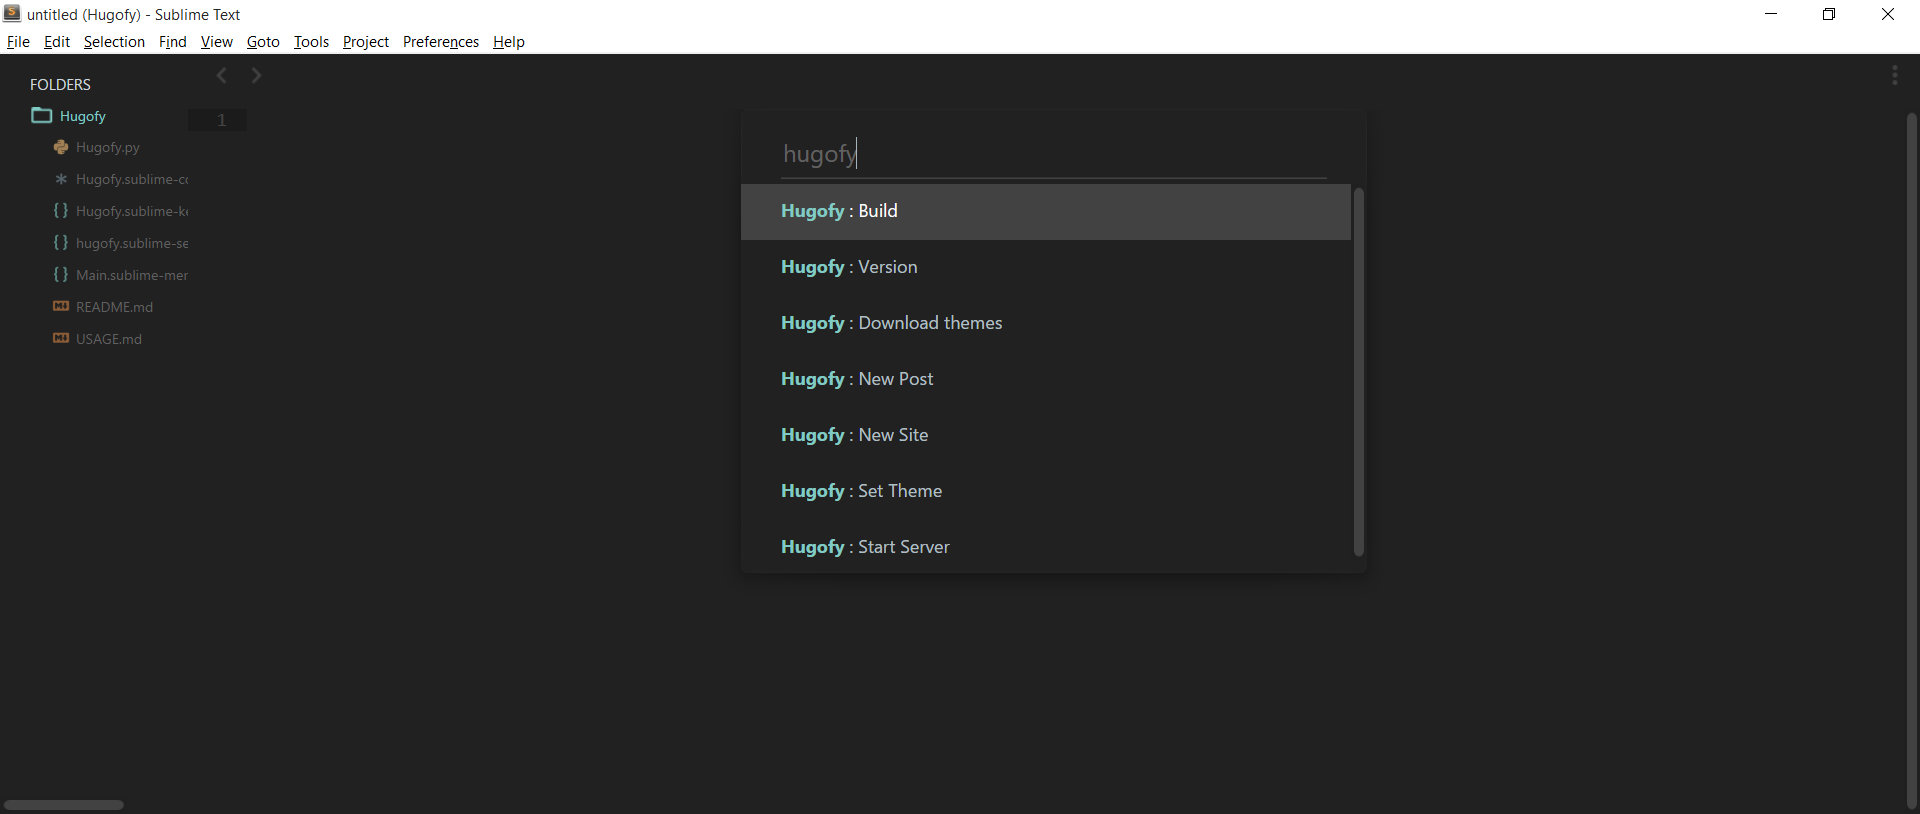Run the Hugofy : Build command
Screen dimensions: 1920x814
[x=1045, y=211]
